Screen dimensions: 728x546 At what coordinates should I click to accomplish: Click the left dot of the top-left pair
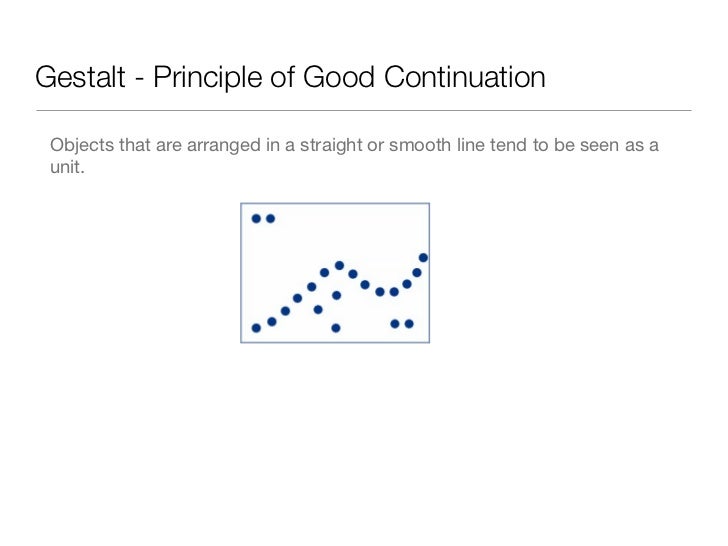click(256, 218)
